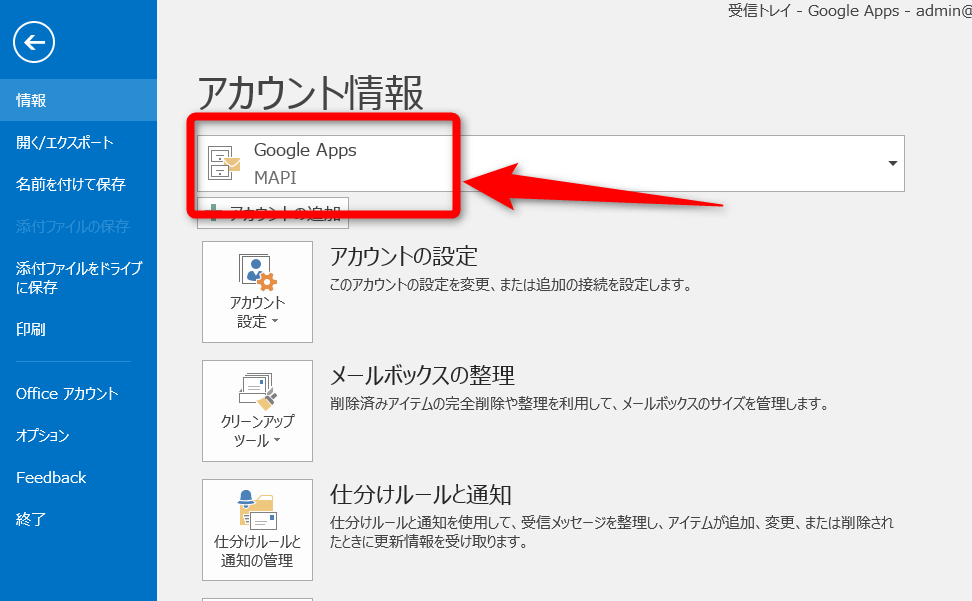Click the 添付ファイルの保存 disabled item
Image resolution: width=972 pixels, height=601 pixels.
[x=73, y=226]
